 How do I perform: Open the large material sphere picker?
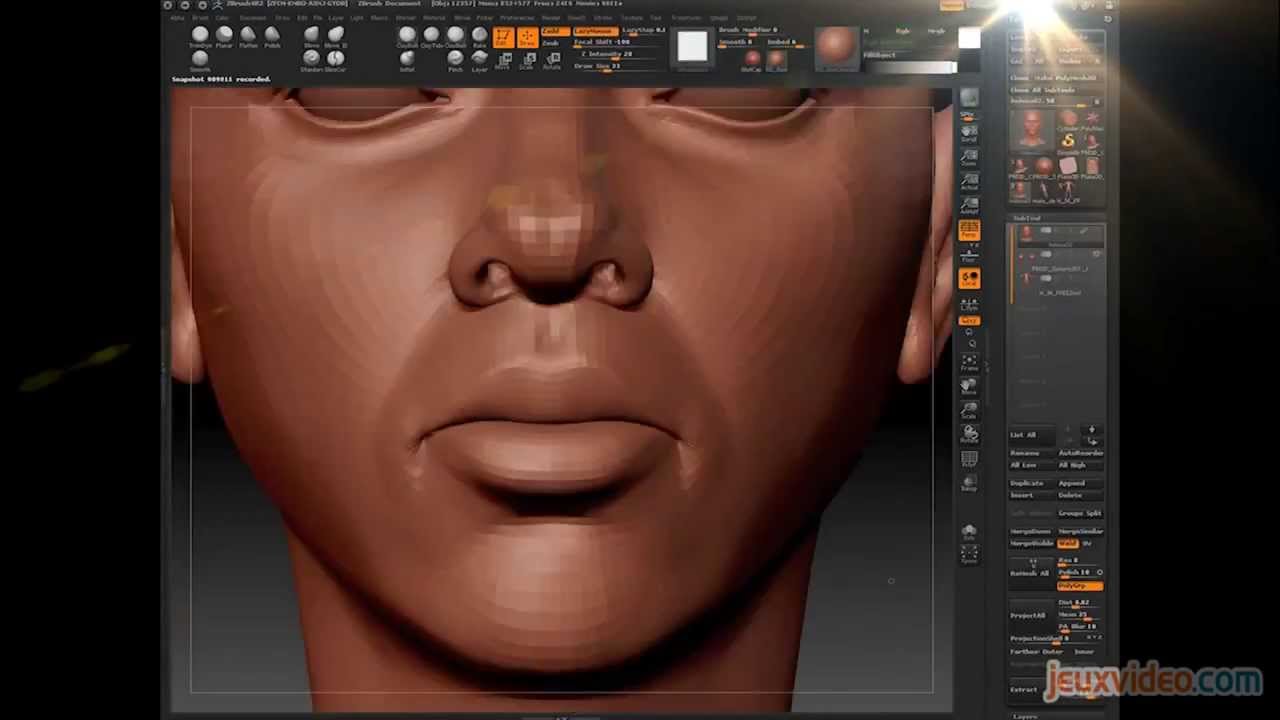[x=837, y=48]
